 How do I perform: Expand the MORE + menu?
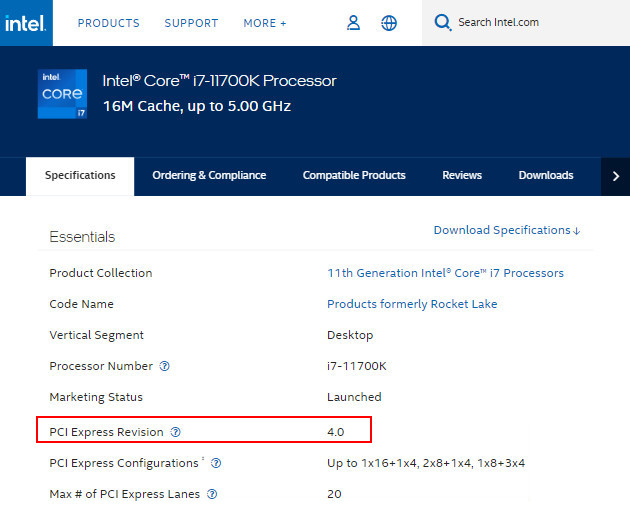pos(265,23)
